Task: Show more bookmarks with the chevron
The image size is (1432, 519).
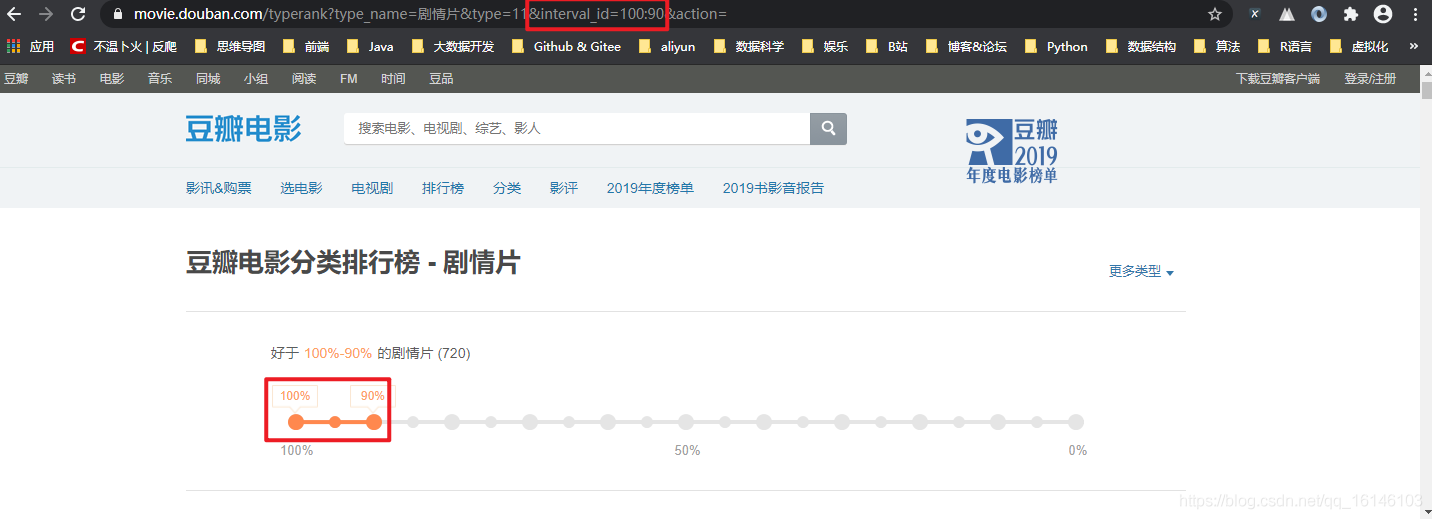Action: pos(1413,46)
